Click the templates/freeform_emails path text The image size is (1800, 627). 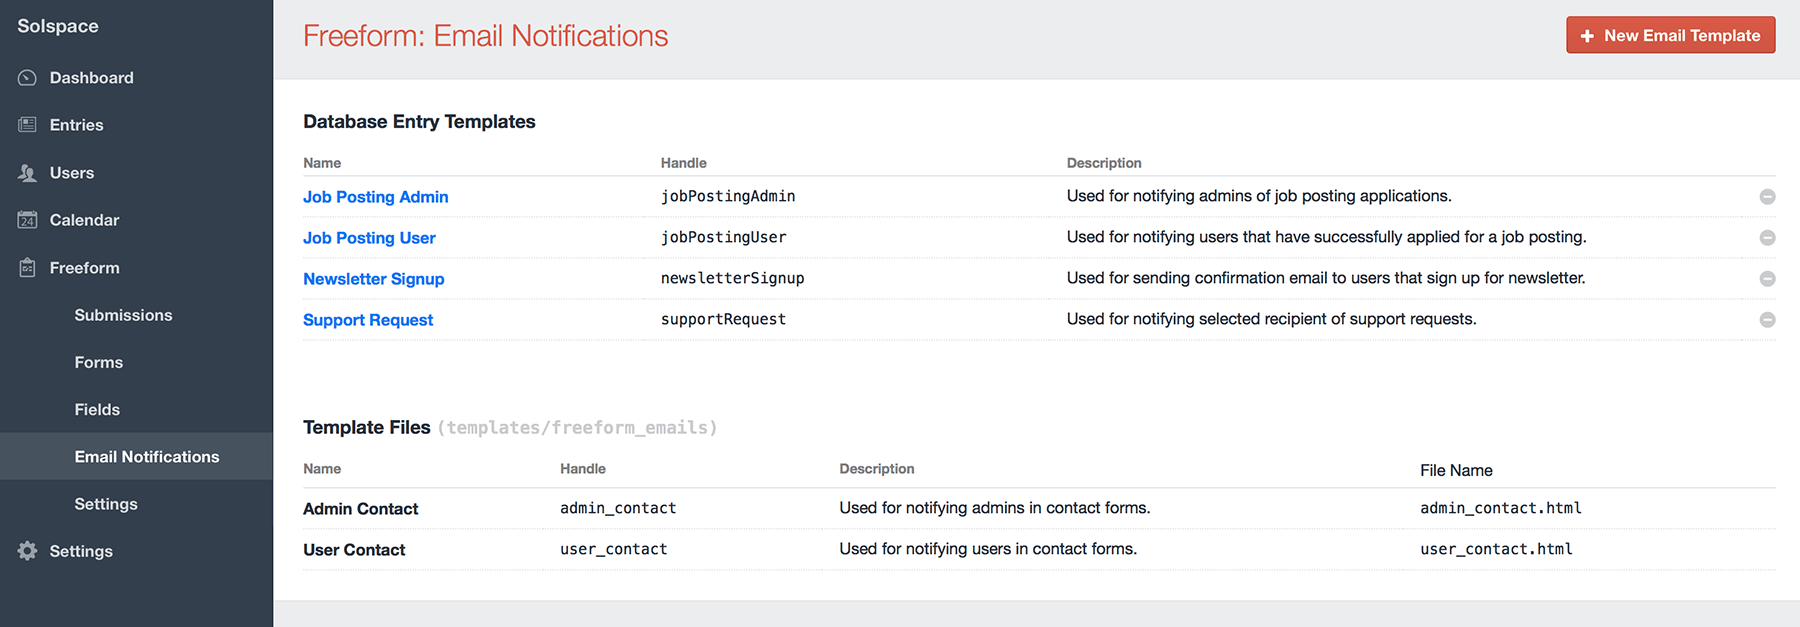pos(577,428)
